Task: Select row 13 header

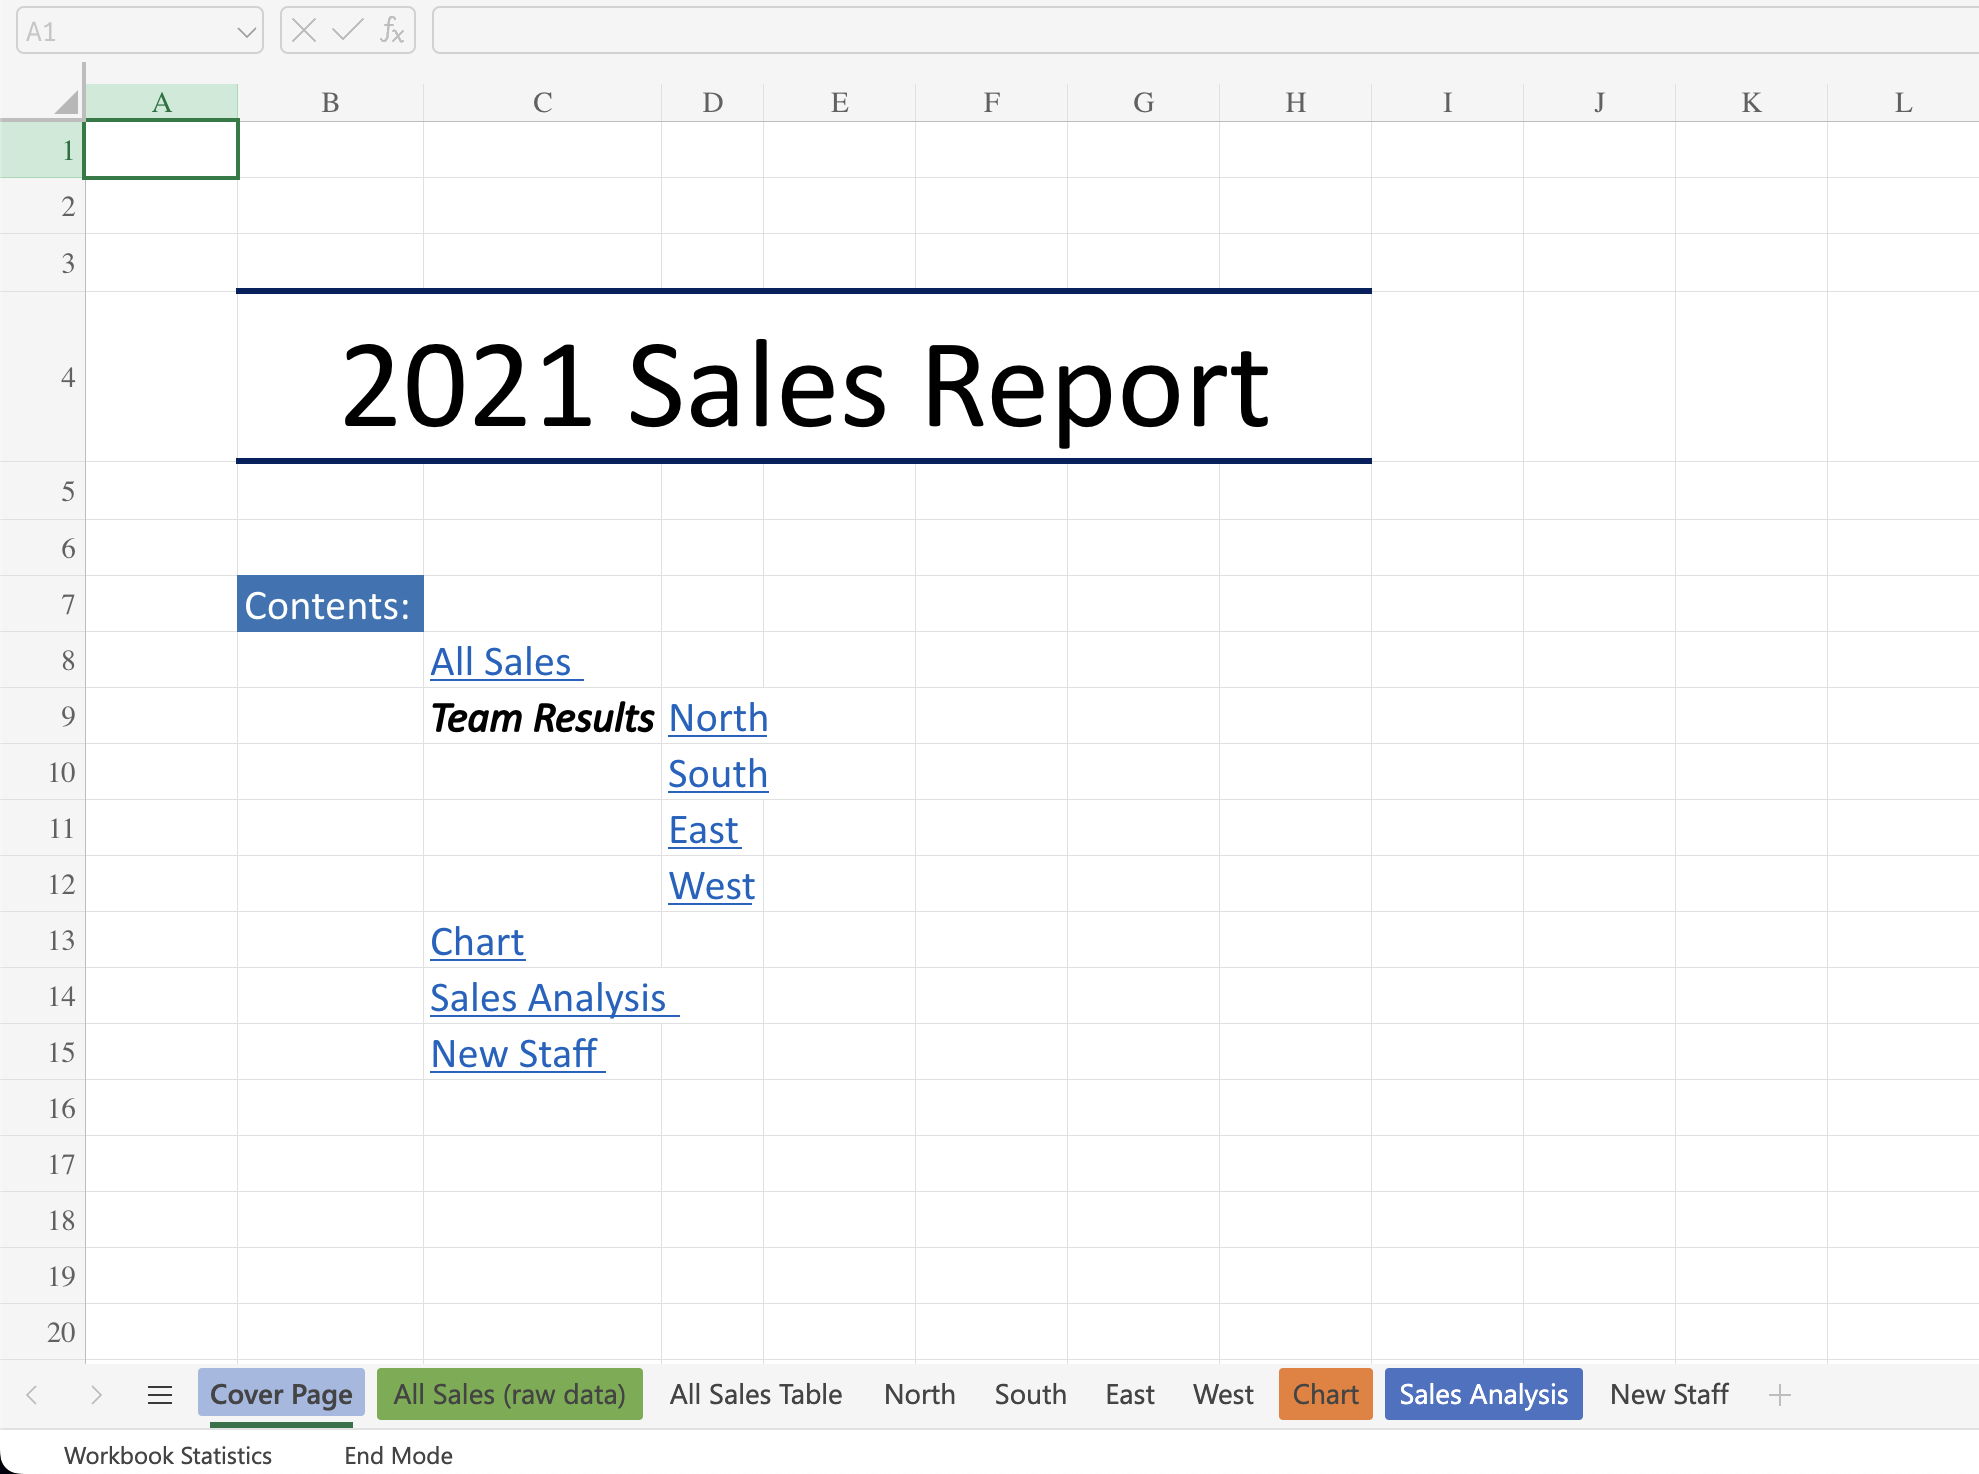Action: [42, 940]
